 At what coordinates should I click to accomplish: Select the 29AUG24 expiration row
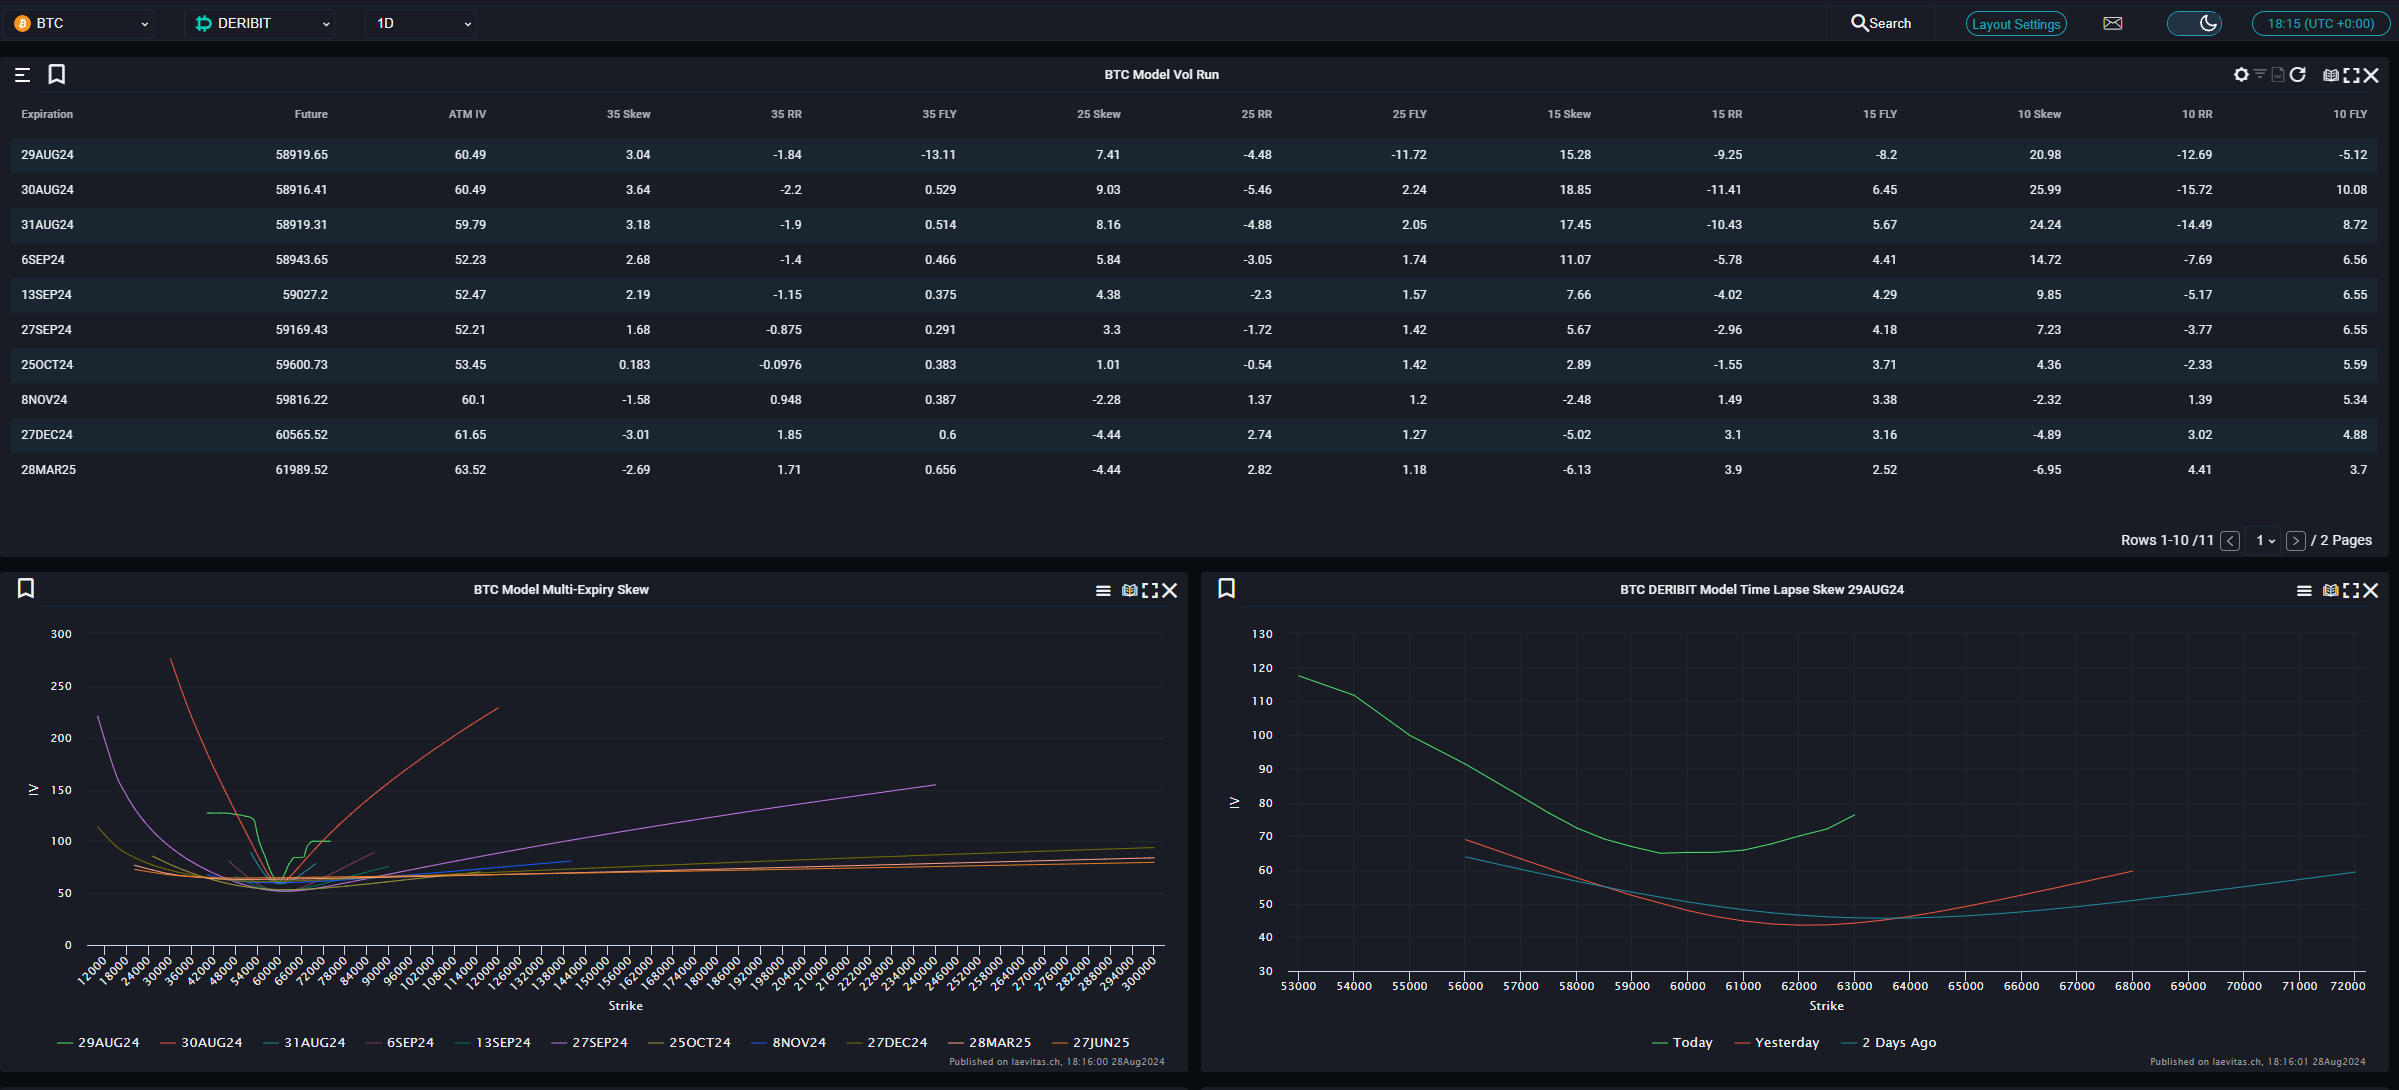[x=1195, y=155]
